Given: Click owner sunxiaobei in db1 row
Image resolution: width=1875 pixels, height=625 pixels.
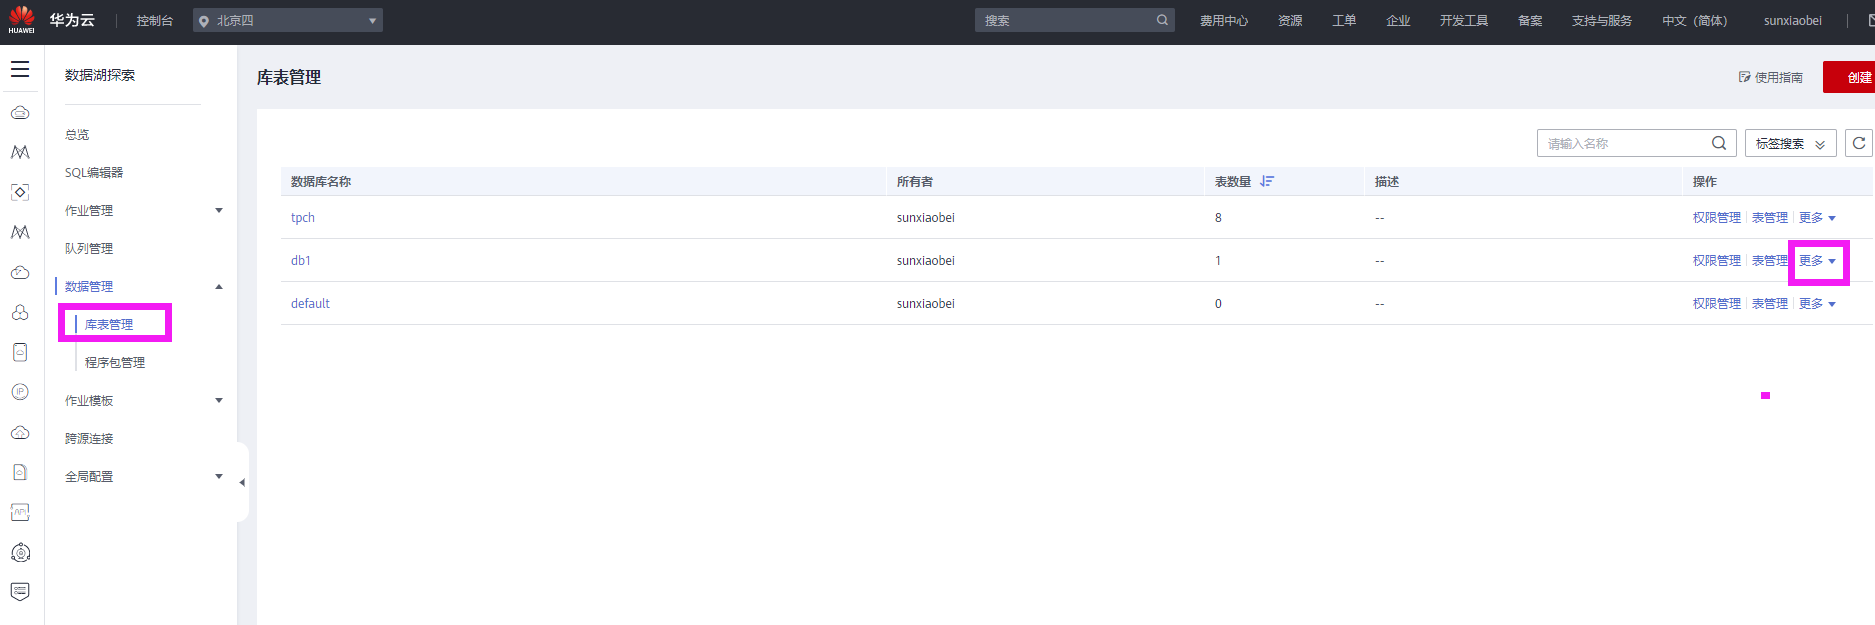Looking at the screenshot, I should [x=926, y=260].
